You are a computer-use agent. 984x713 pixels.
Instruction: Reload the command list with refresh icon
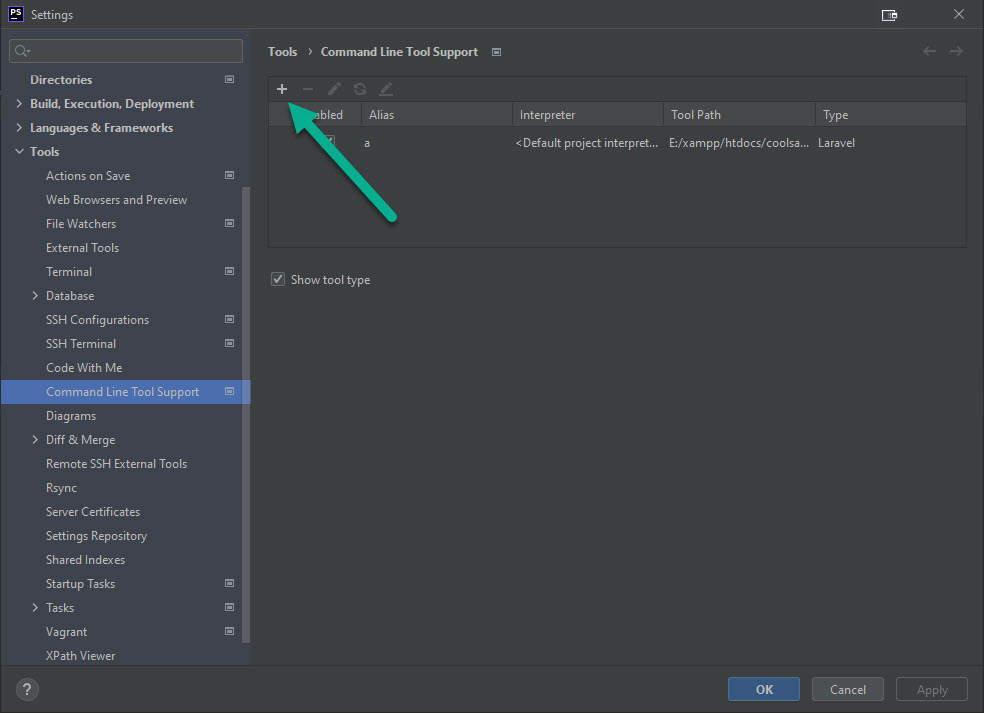(360, 89)
